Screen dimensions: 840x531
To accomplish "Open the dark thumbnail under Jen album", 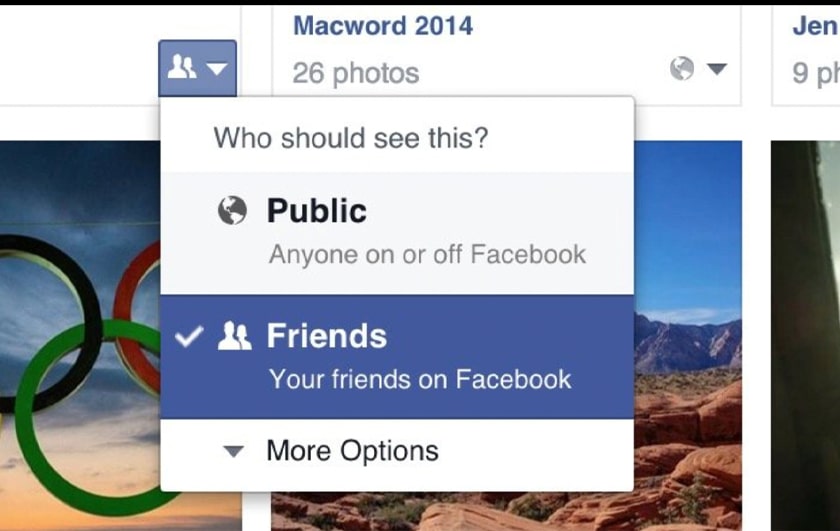I will pyautogui.click(x=805, y=336).
